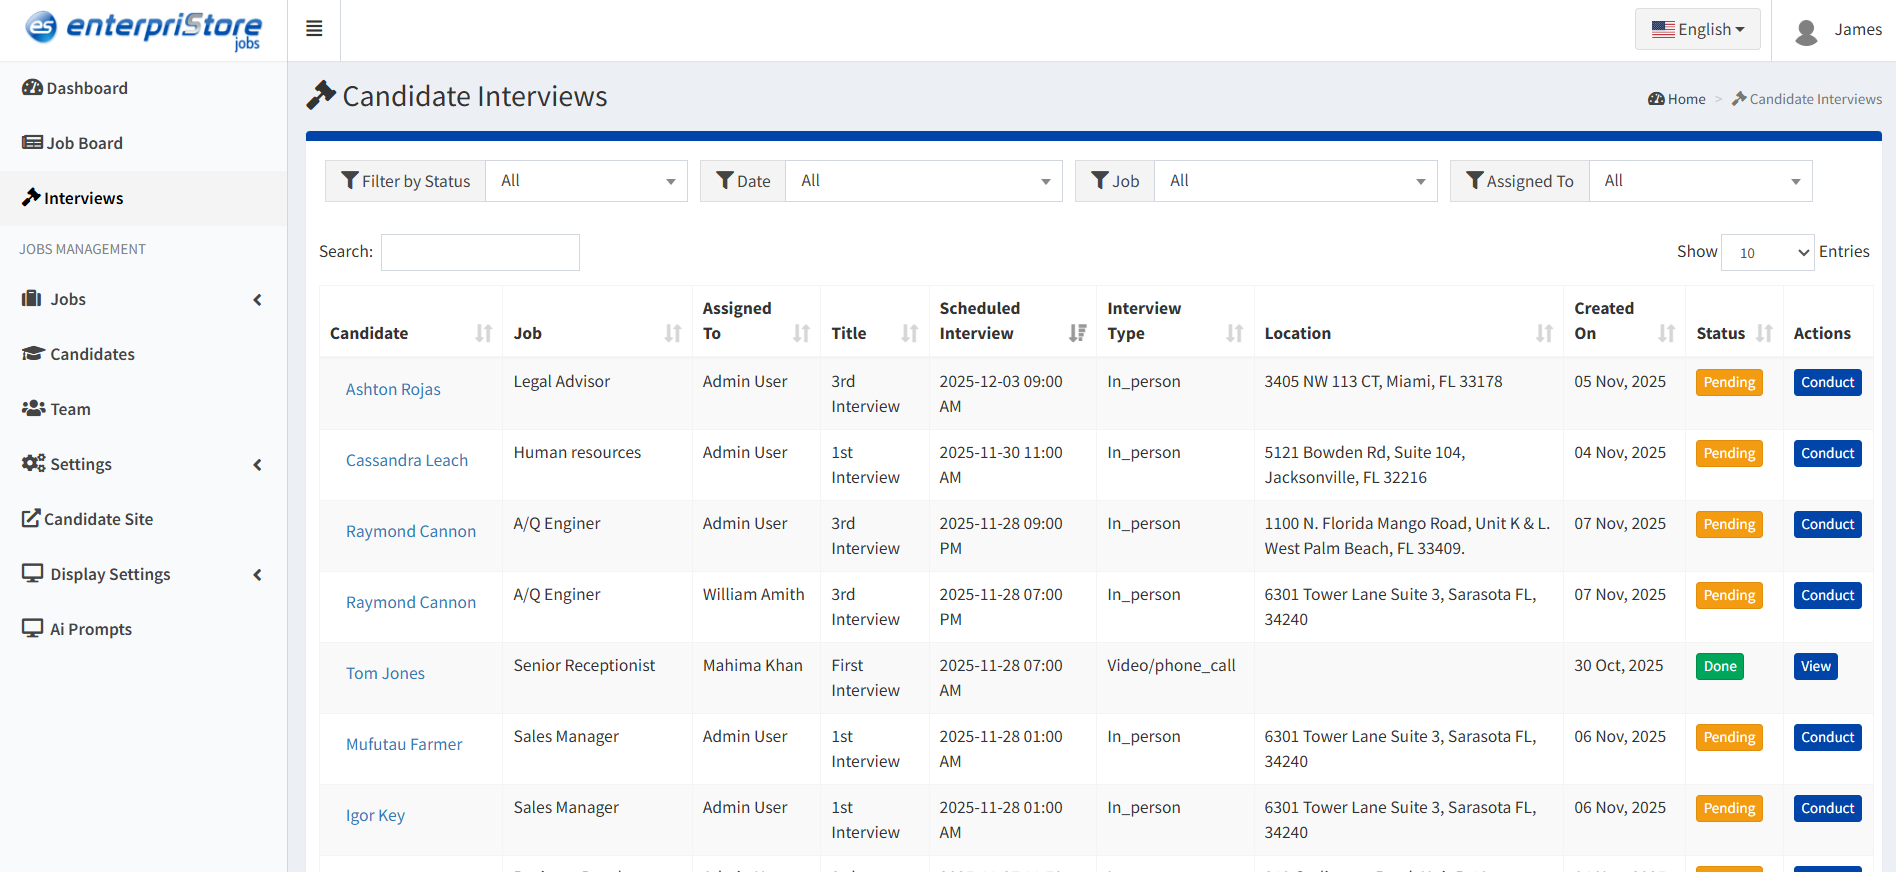Open the Date filter dropdown
The image size is (1896, 872).
point(923,181)
